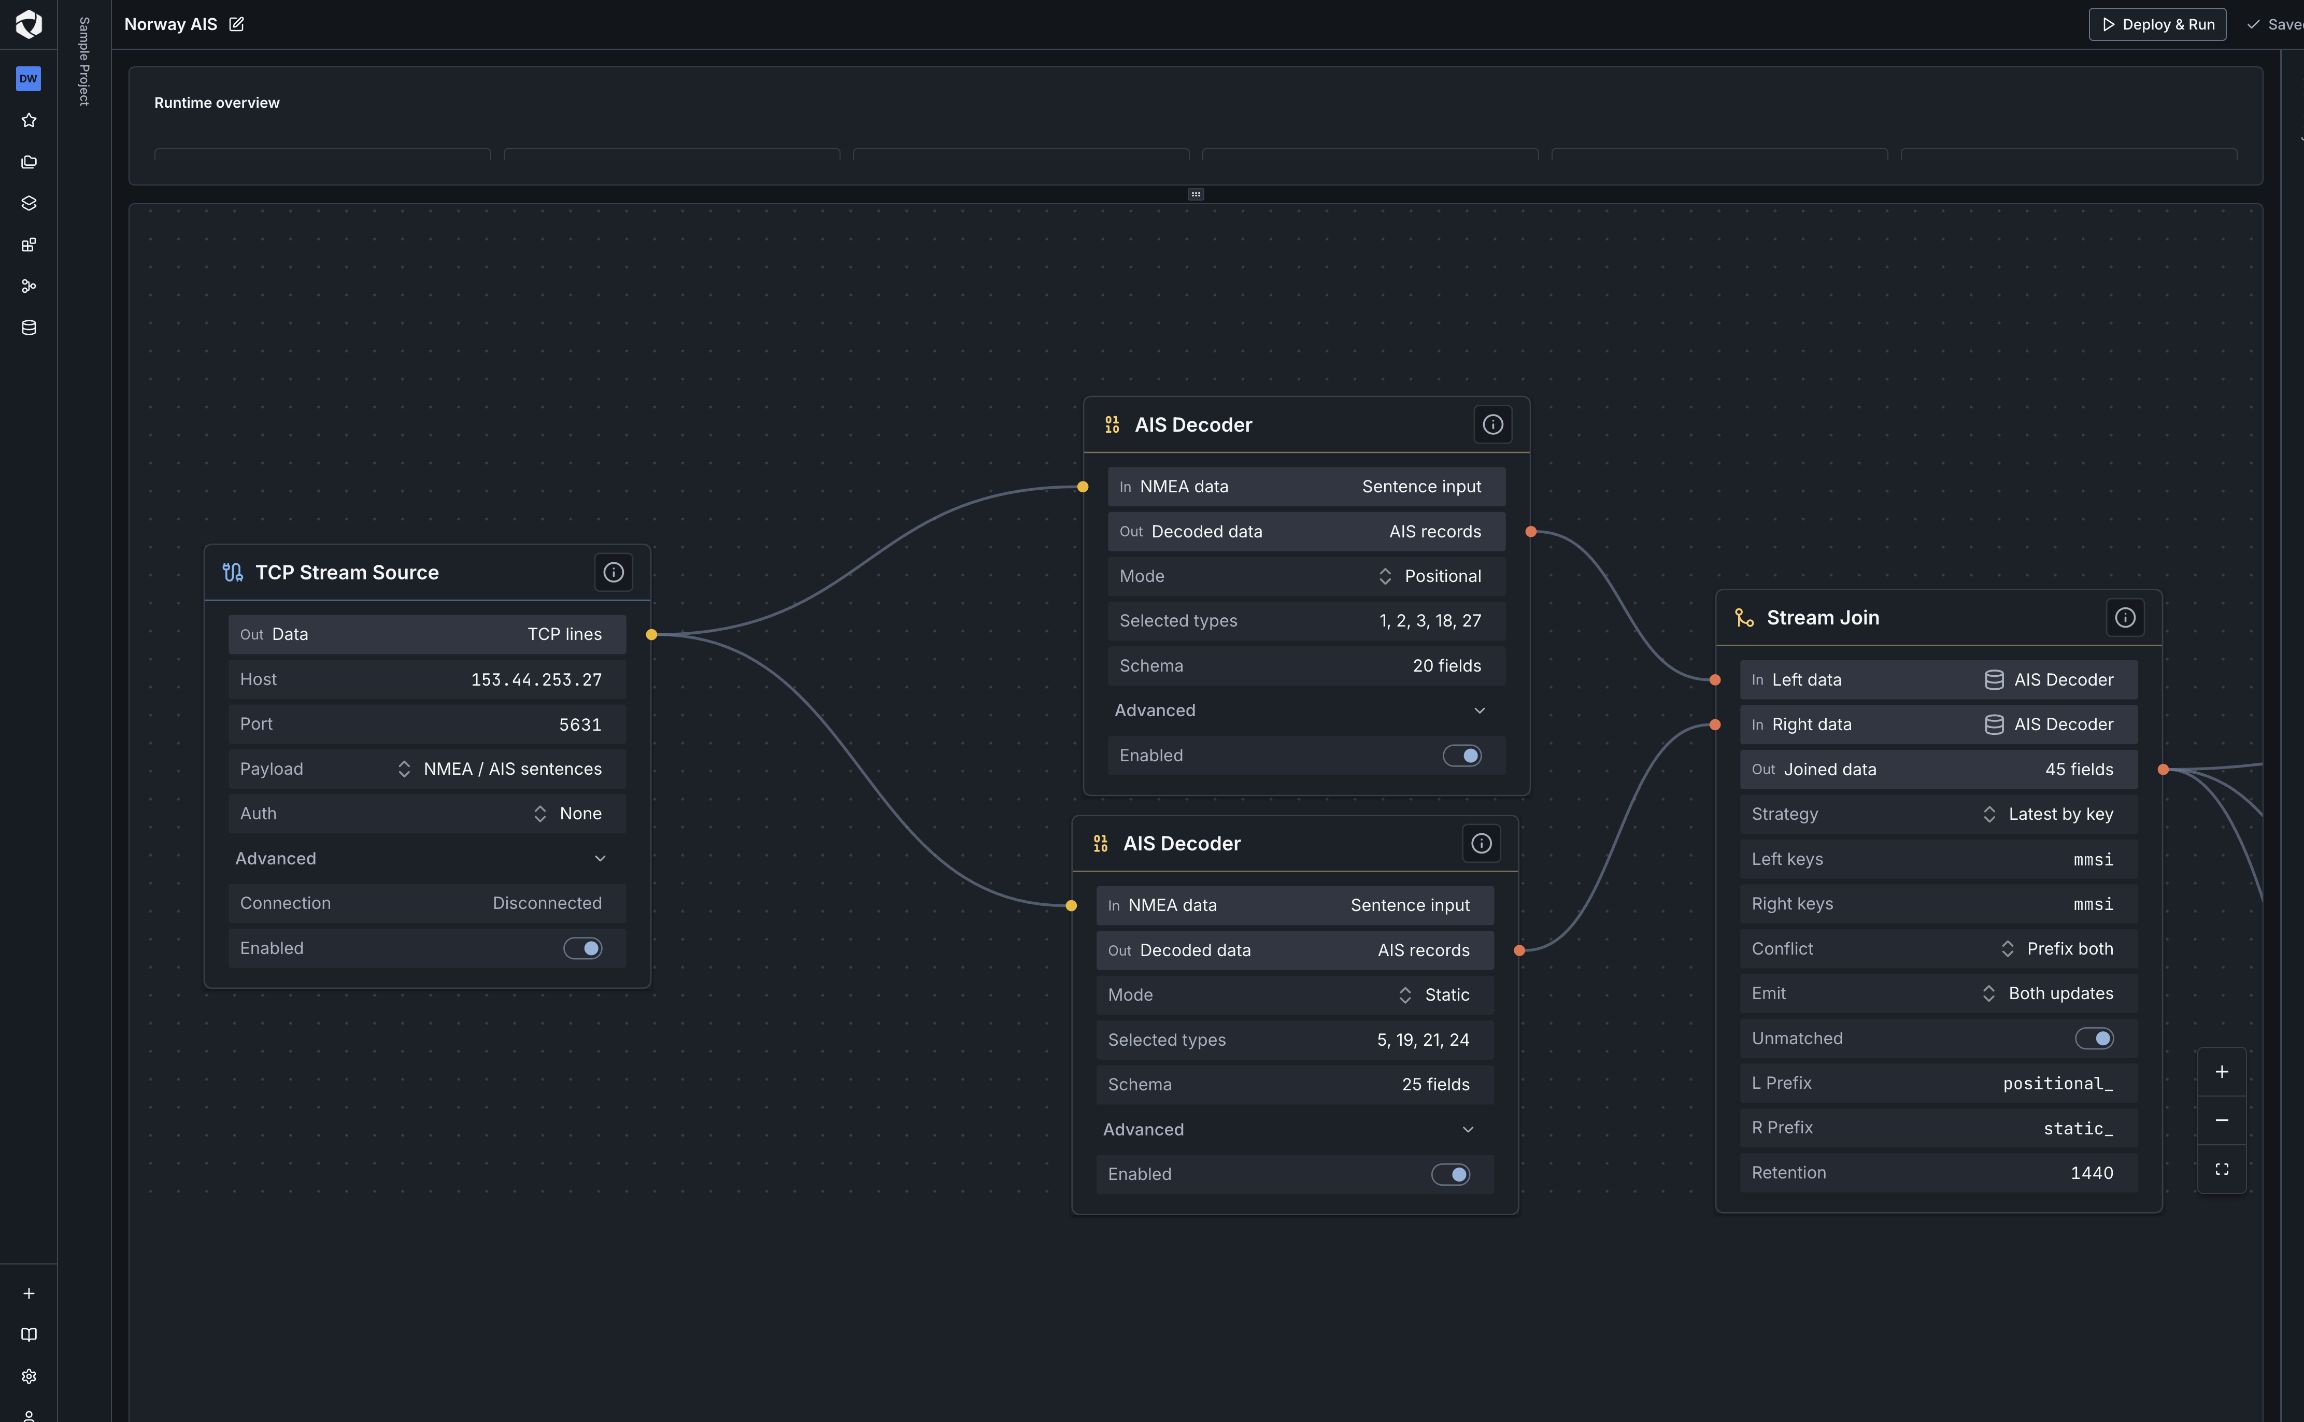Image resolution: width=2304 pixels, height=1422 pixels.
Task: Open the settings gear icon
Action: 29,1376
